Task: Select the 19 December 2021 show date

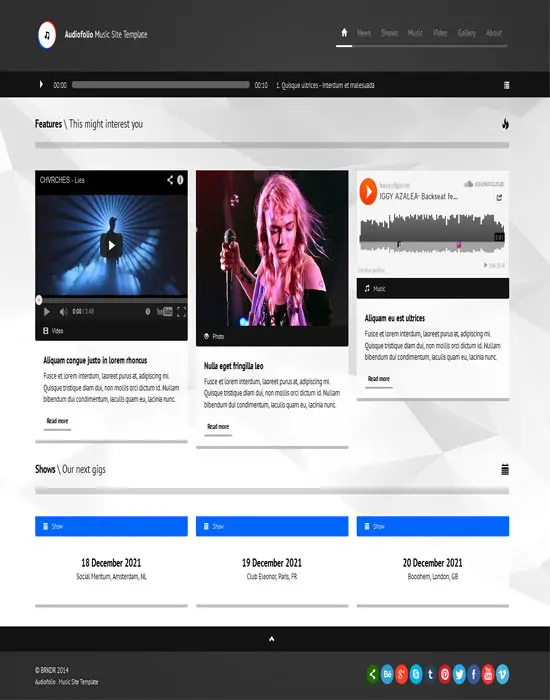Action: click(x=272, y=562)
